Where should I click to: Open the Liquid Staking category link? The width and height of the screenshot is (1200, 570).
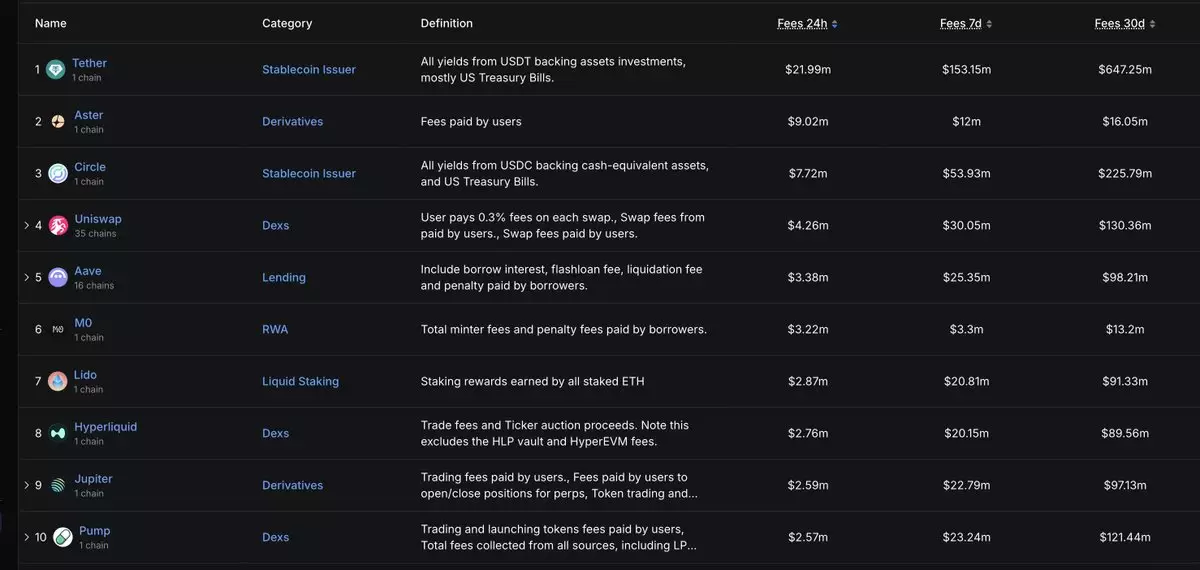click(300, 382)
